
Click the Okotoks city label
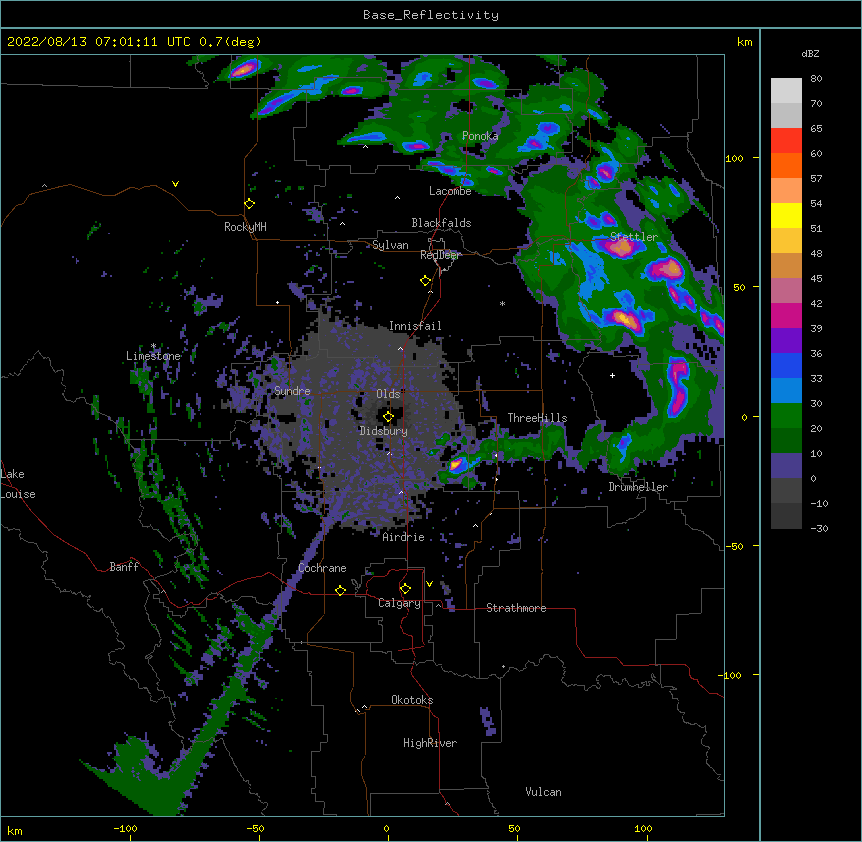click(412, 700)
